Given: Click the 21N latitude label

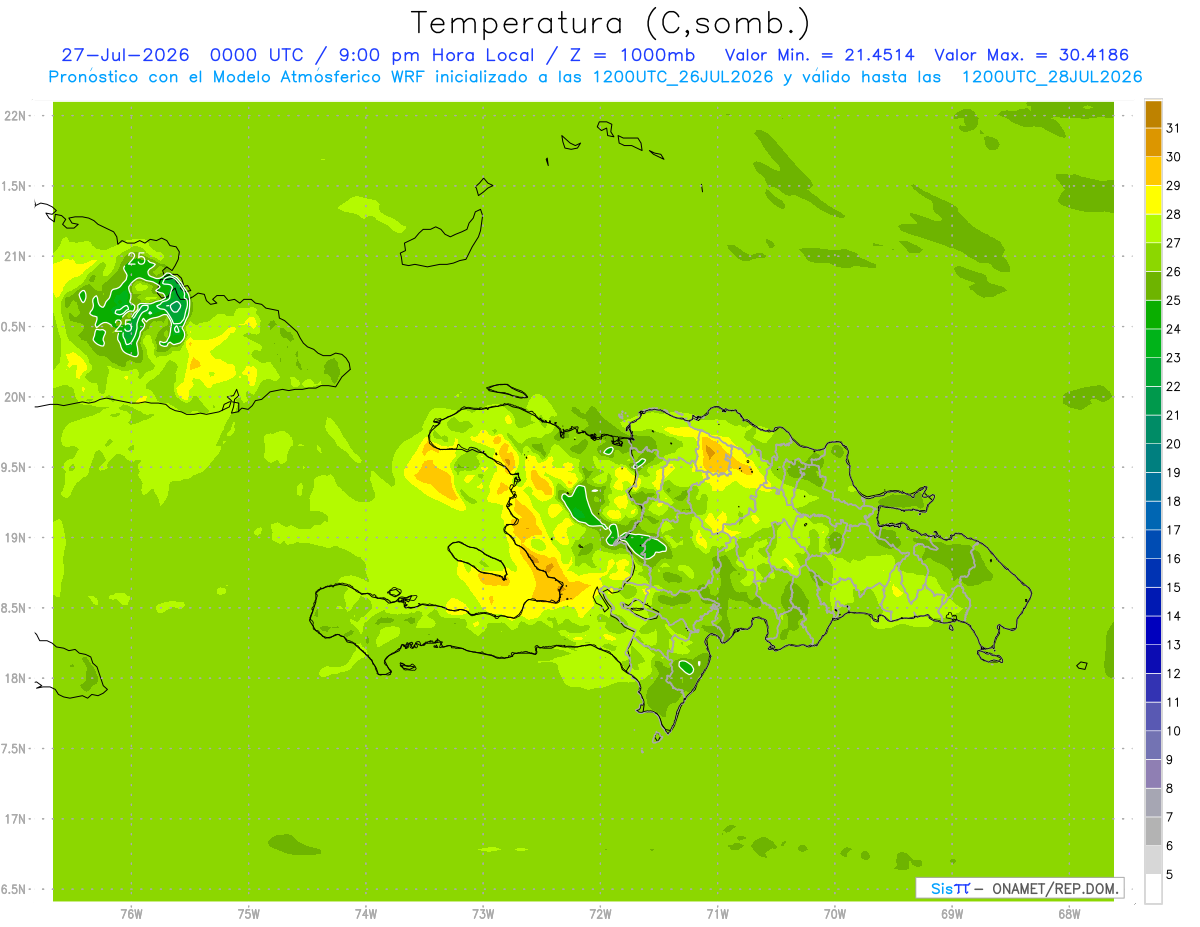Looking at the screenshot, I should tap(15, 257).
